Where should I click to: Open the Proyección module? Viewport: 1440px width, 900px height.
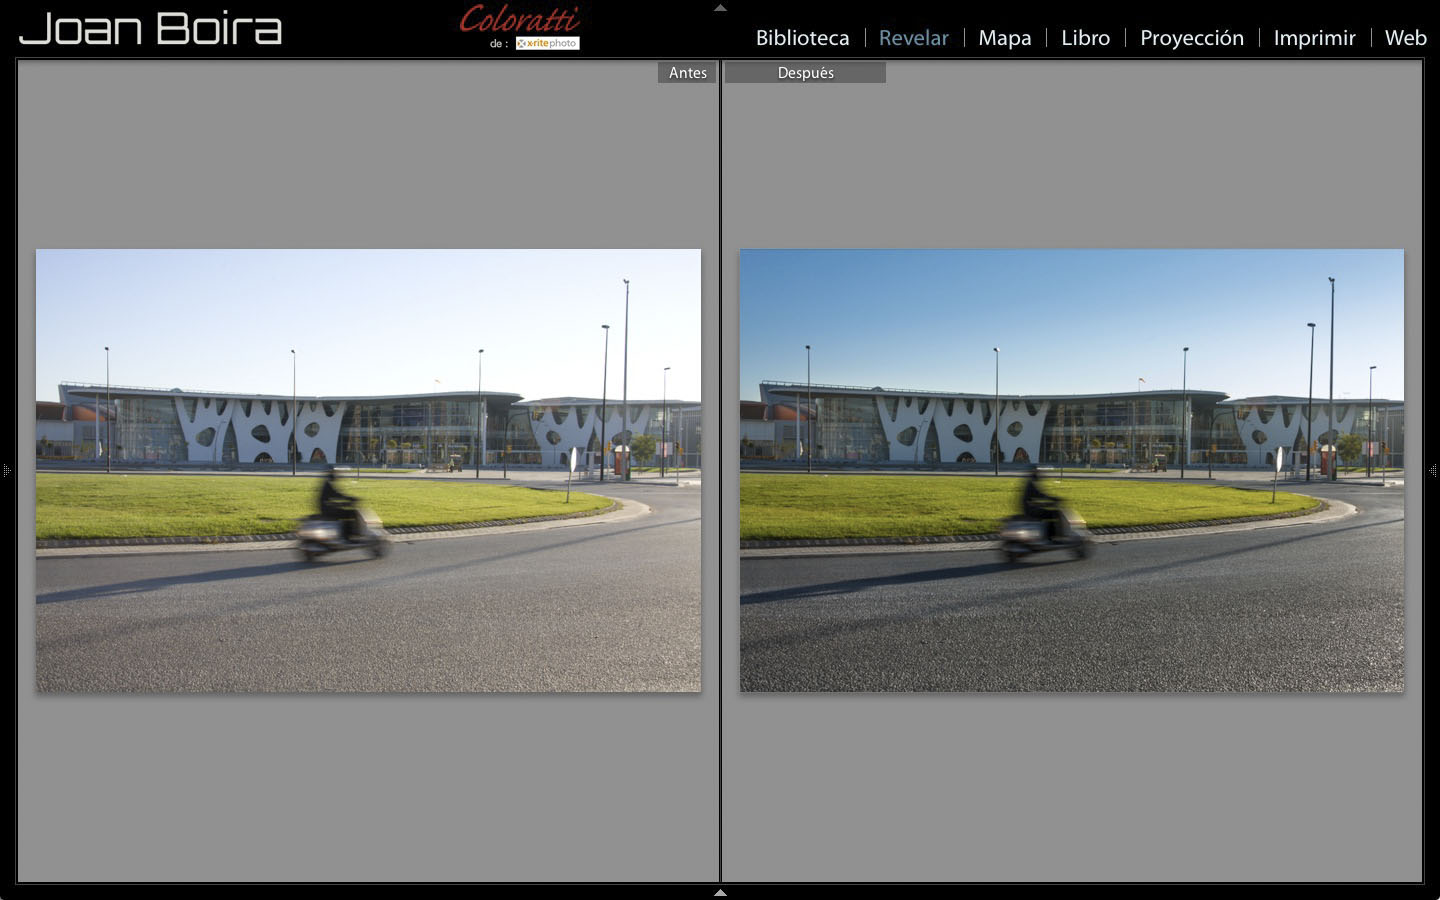click(1191, 38)
